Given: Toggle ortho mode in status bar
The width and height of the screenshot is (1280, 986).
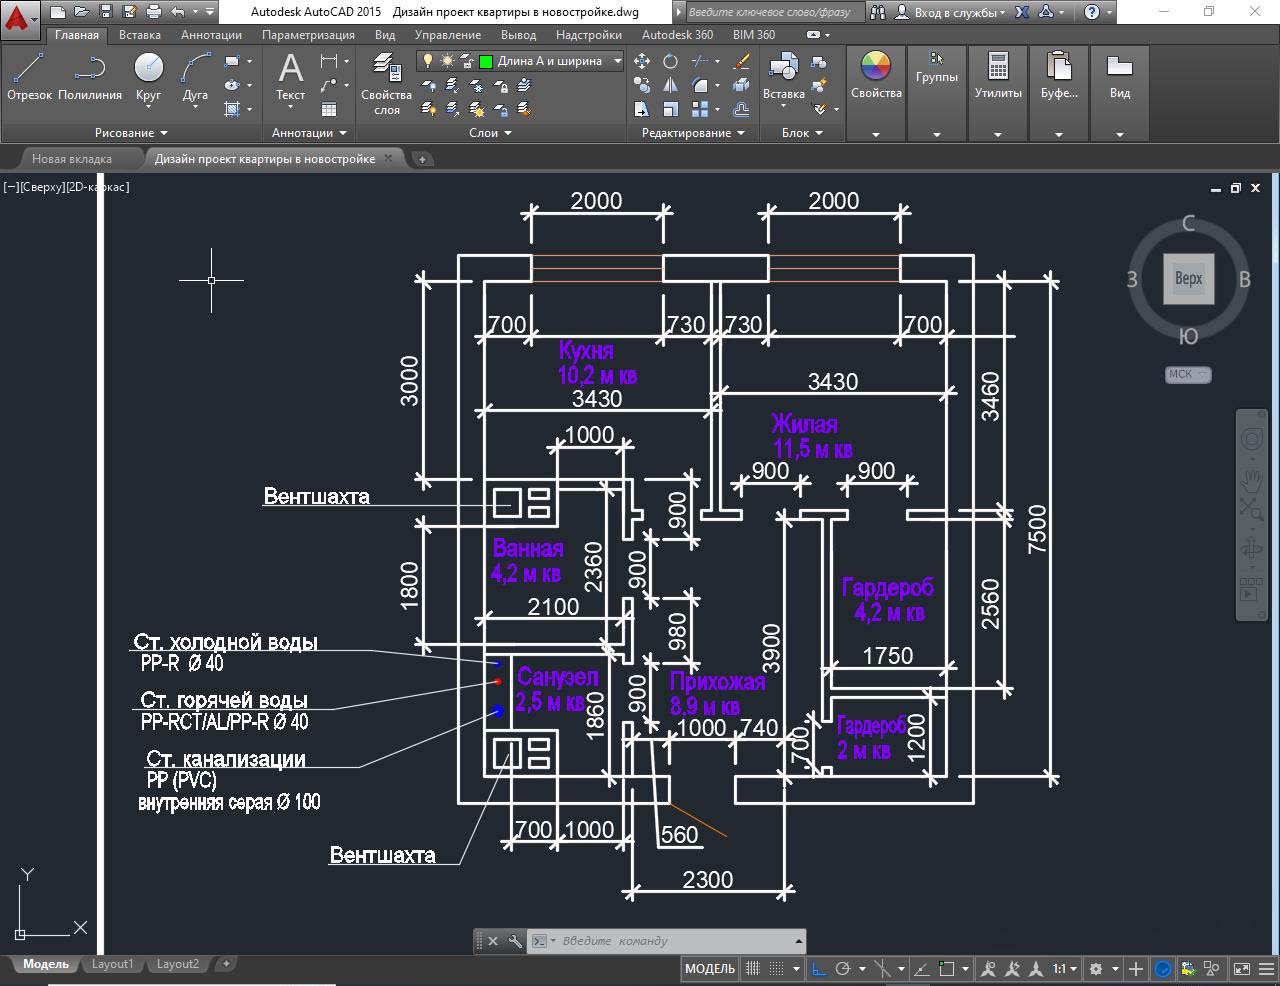Looking at the screenshot, I should click(819, 969).
